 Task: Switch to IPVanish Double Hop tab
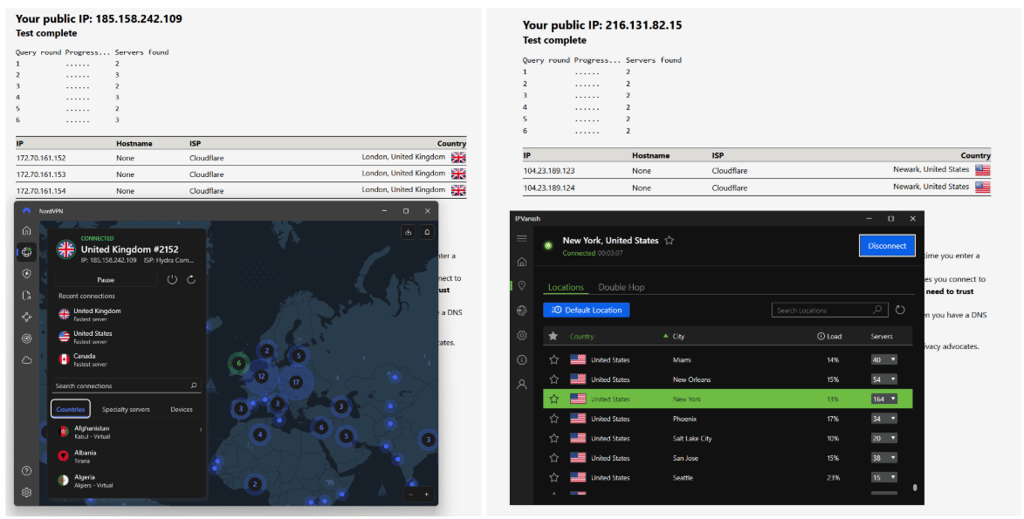[621, 287]
